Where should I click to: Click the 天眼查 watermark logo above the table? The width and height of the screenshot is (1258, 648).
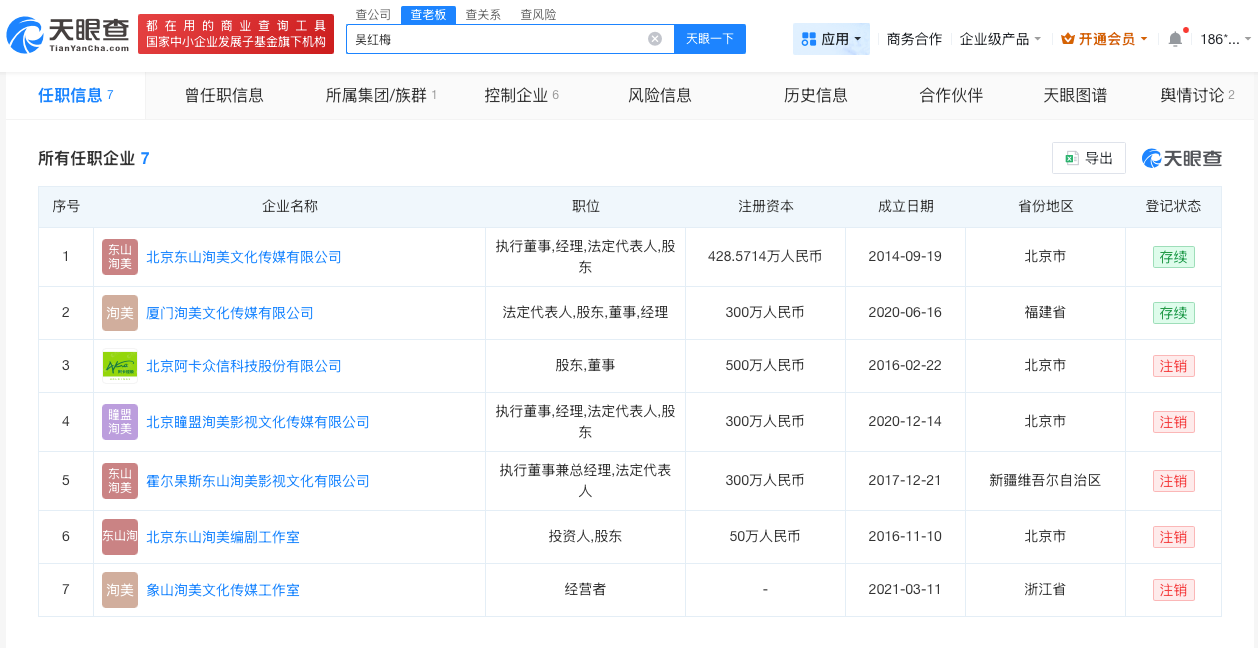[x=1182, y=157]
